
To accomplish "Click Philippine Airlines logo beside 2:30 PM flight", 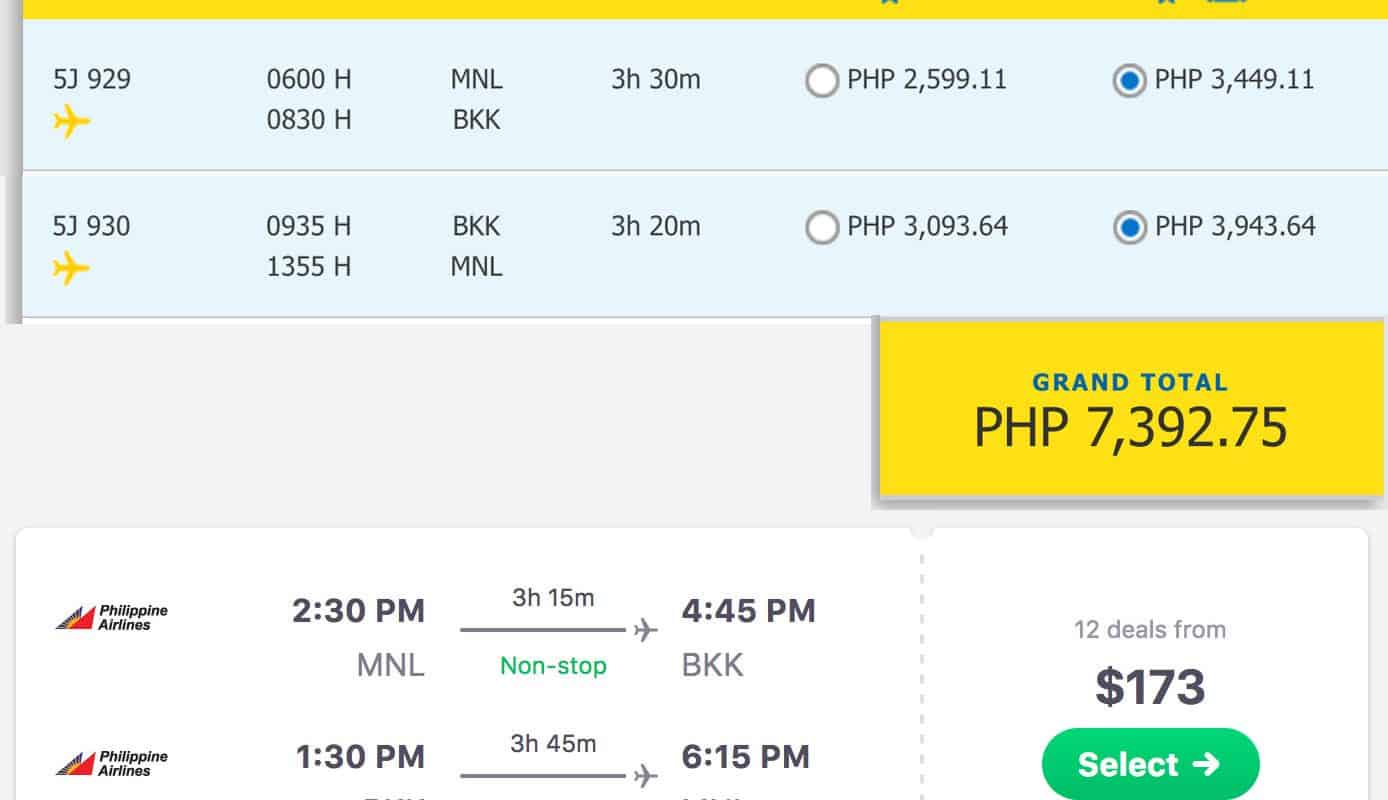I will 111,617.
